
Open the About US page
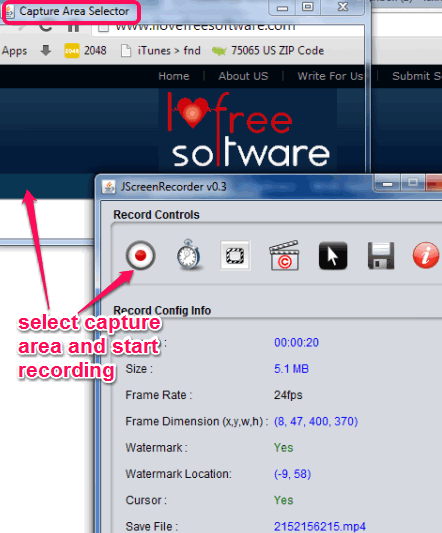[x=243, y=76]
